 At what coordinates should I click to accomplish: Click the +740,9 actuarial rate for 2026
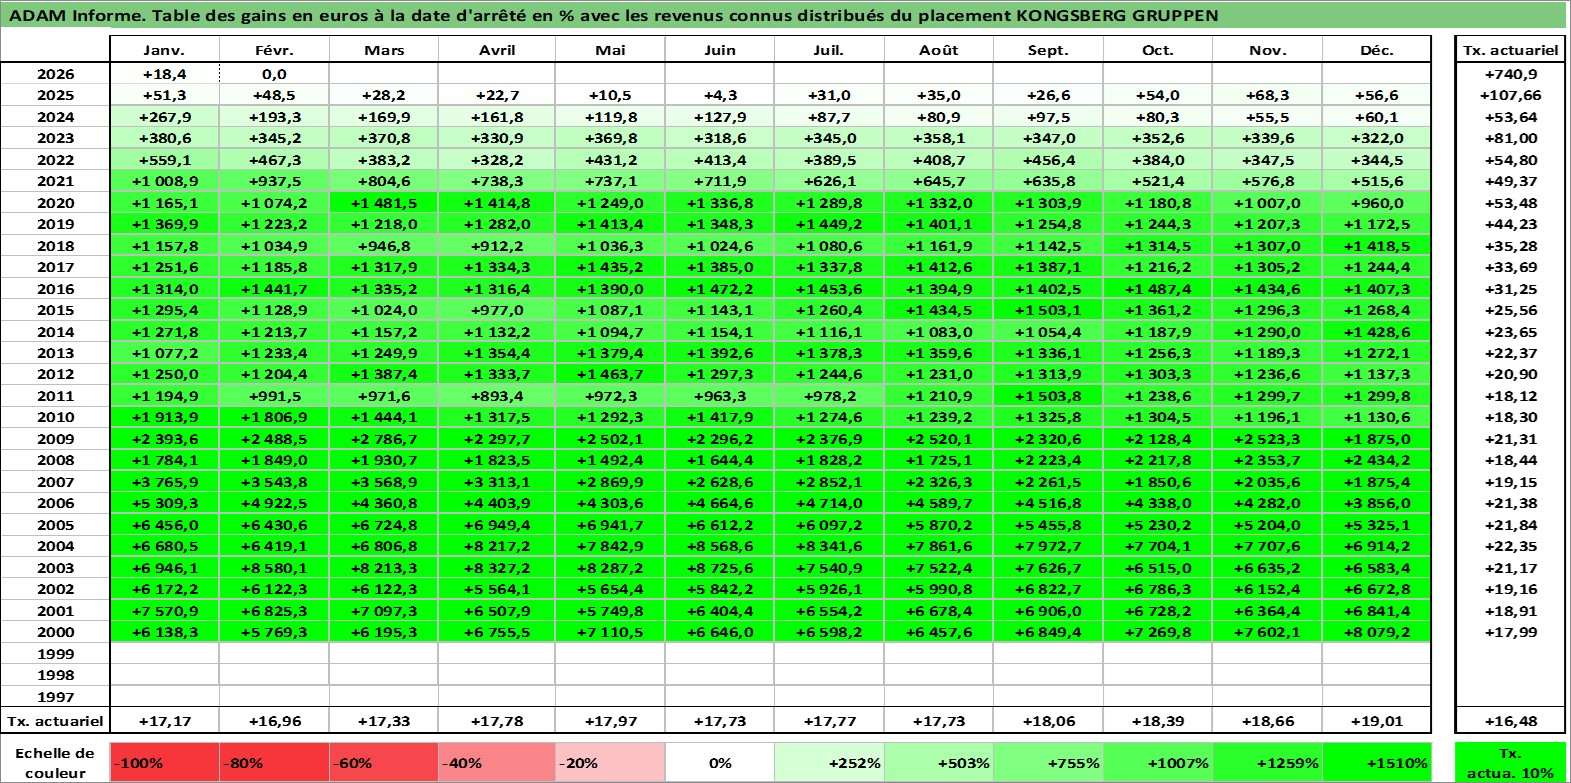pyautogui.click(x=1510, y=74)
